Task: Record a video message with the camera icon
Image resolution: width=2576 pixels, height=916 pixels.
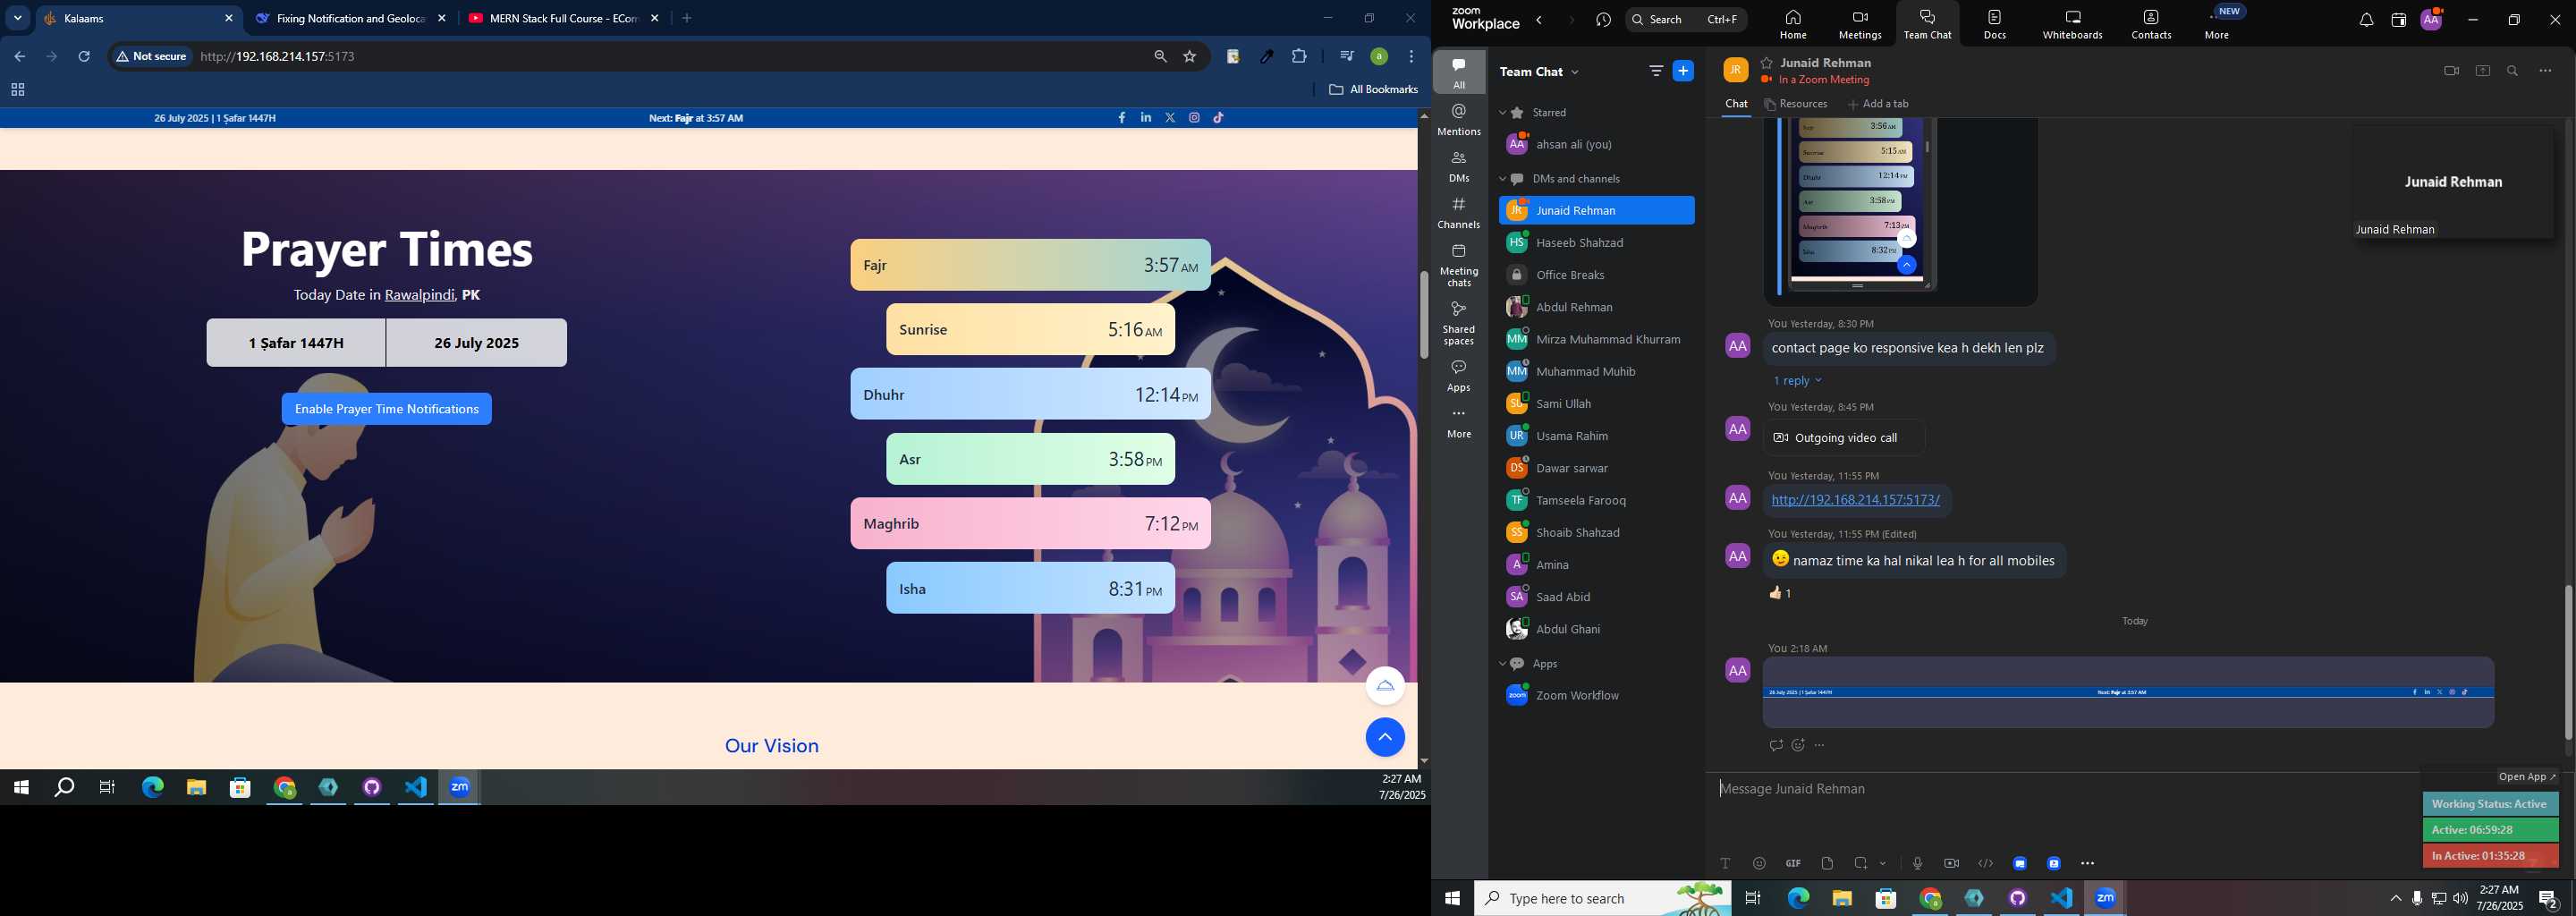Action: 1951,863
